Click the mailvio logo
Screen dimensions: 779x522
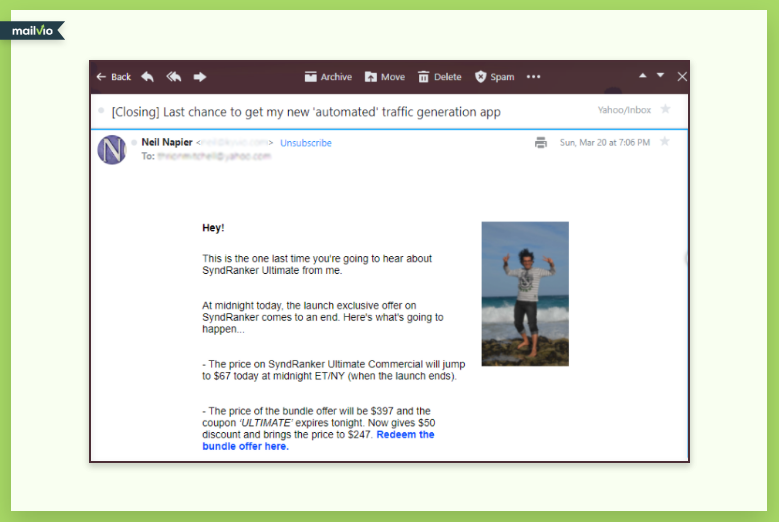(x=32, y=31)
